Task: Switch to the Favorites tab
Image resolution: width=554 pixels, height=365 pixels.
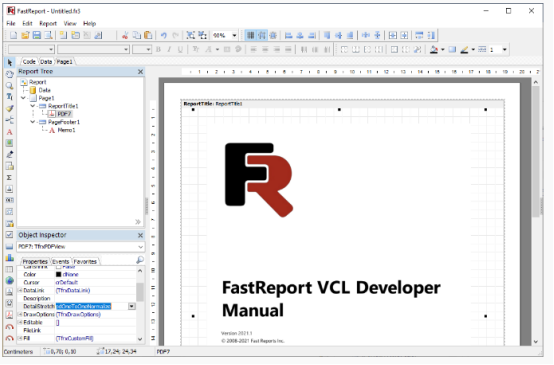Action: click(x=85, y=261)
